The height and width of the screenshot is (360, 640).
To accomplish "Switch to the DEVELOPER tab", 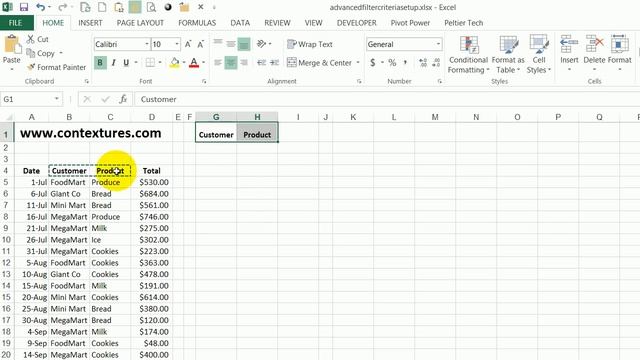I will [x=356, y=23].
